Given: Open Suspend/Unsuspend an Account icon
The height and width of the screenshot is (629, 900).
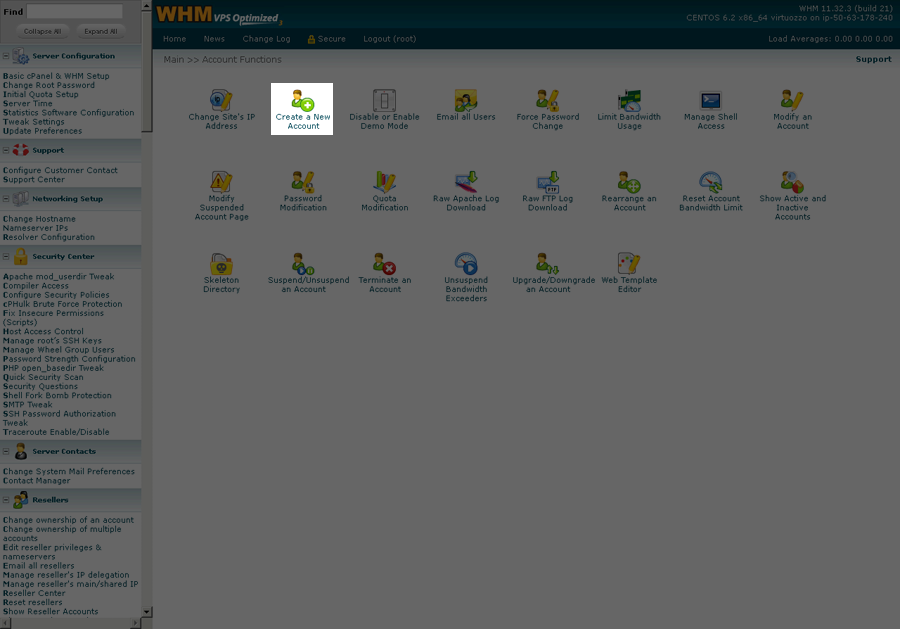Looking at the screenshot, I should pyautogui.click(x=302, y=263).
